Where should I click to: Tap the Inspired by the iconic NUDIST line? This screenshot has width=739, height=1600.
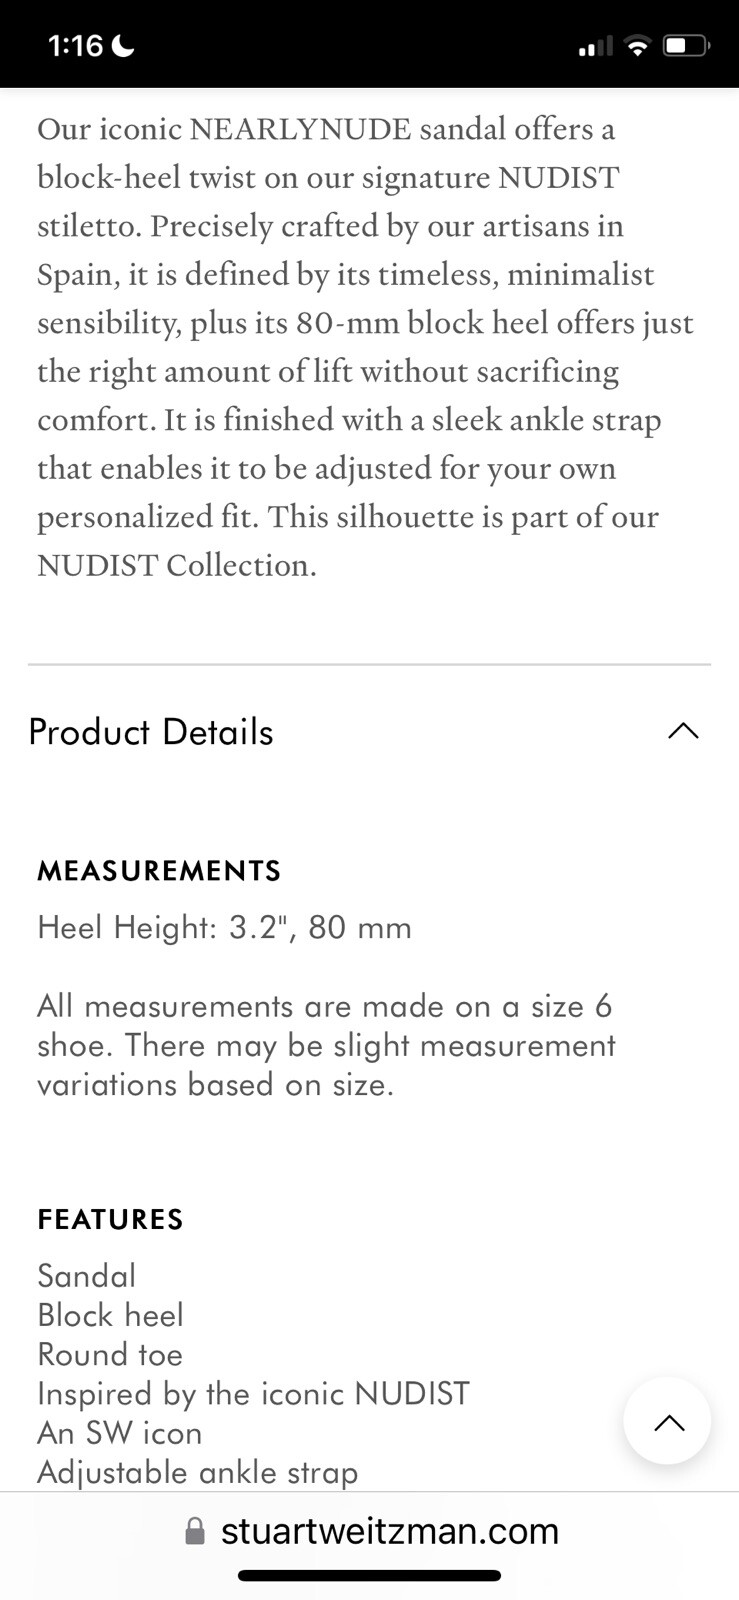click(253, 1394)
